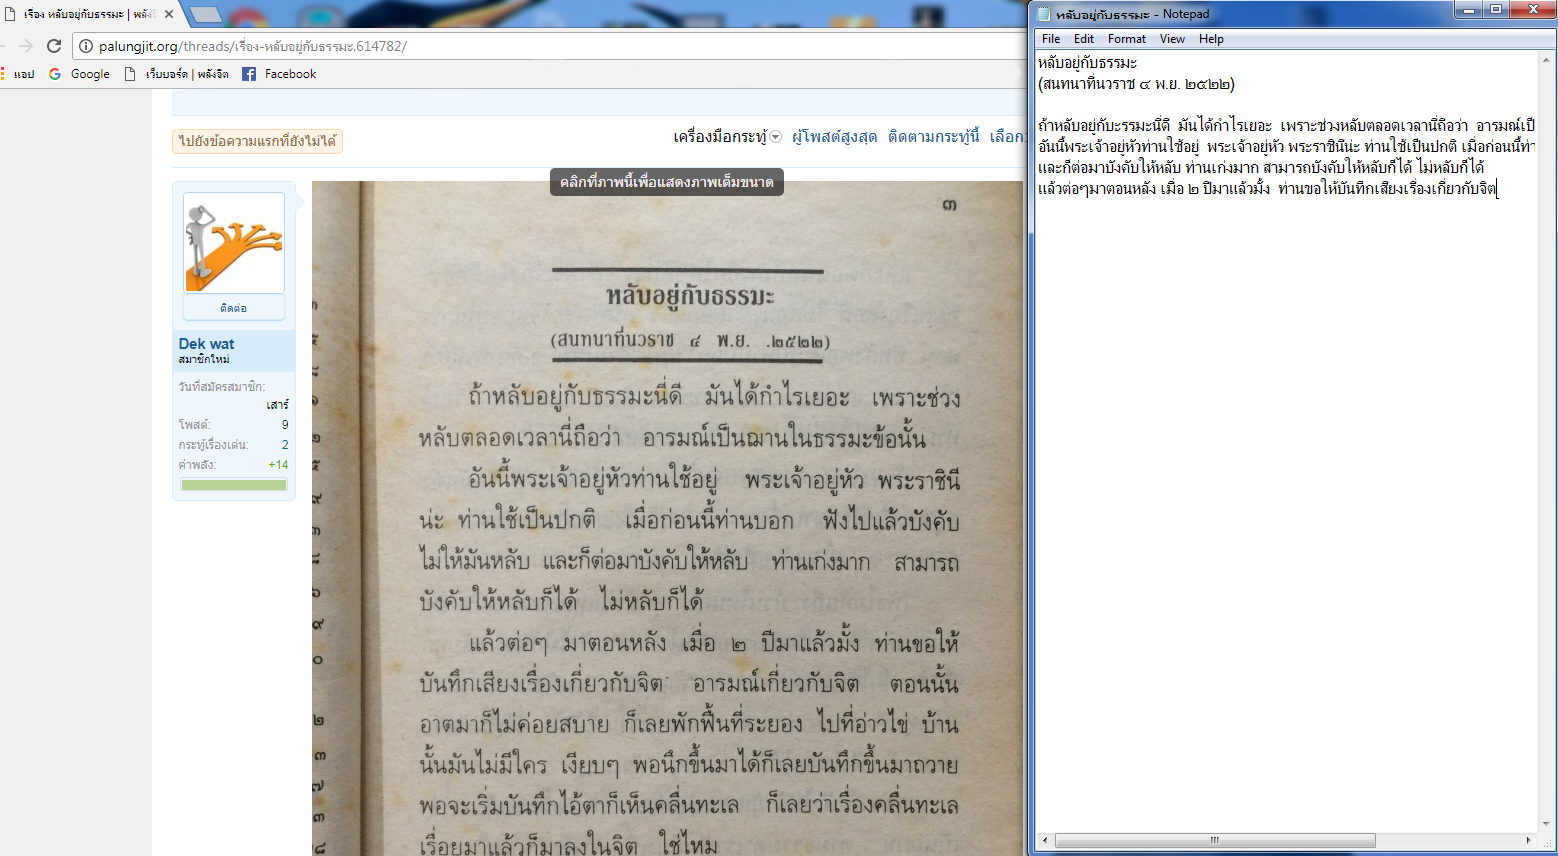Screen dimensions: 1558x856
Task: Click the ติดตามกระทู้นี้ link
Action: 933,137
